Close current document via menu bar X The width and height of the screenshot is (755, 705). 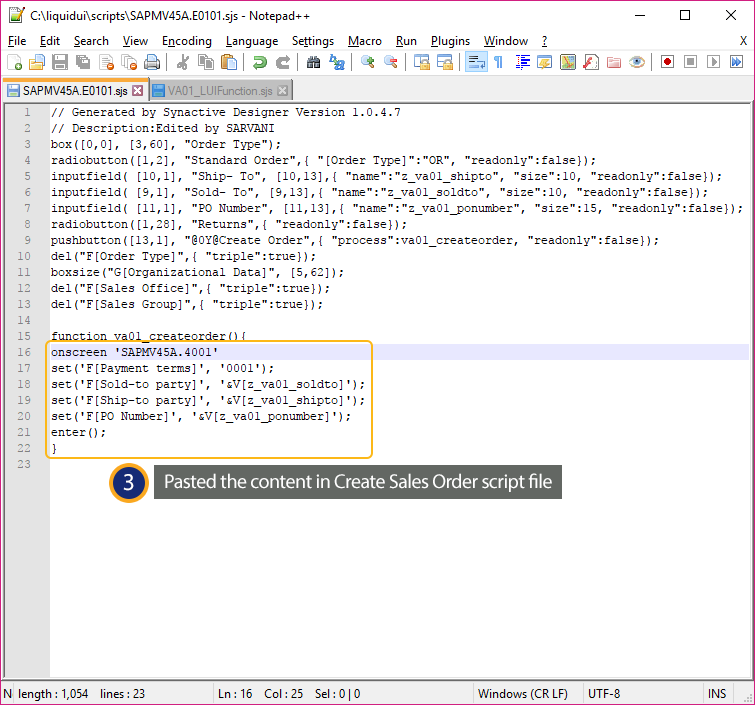point(743,41)
